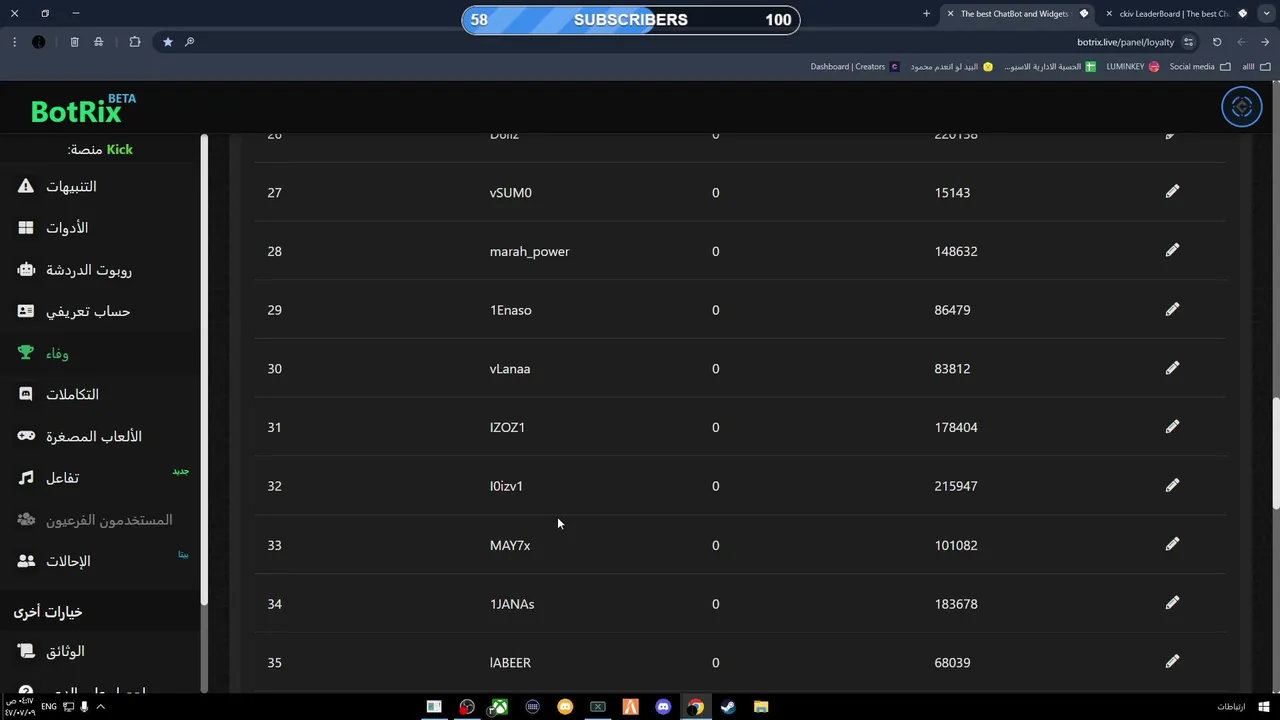Select the username text marah_power
Image resolution: width=1280 pixels, height=720 pixels.
529,251
